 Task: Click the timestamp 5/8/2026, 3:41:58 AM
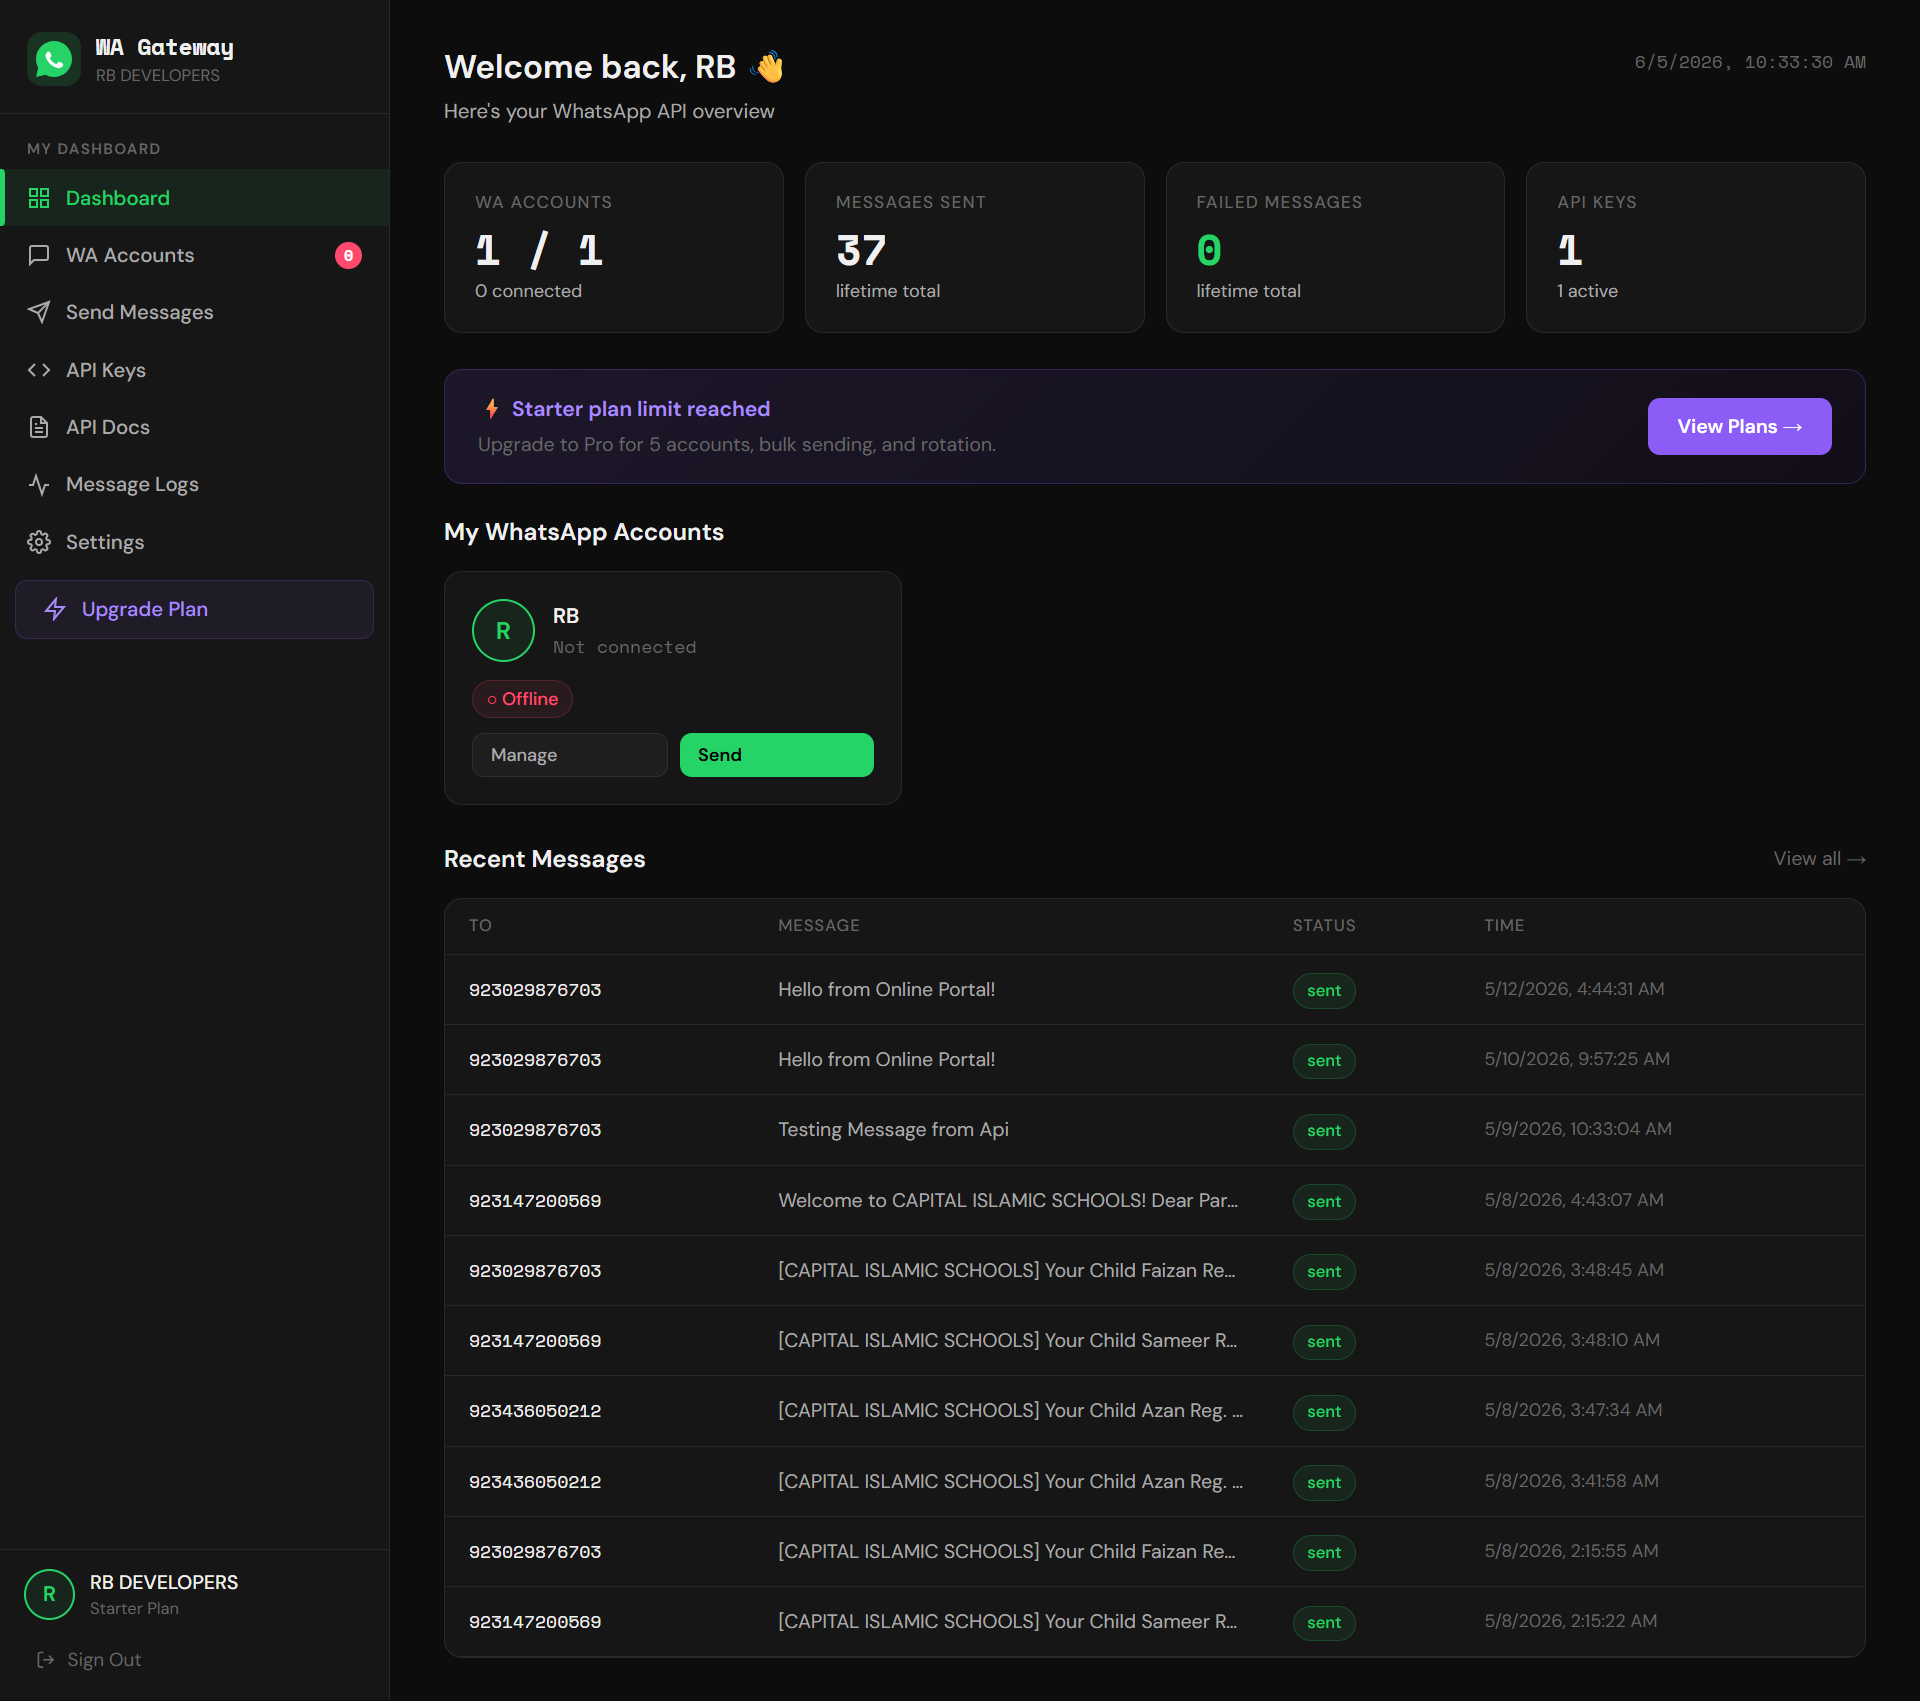pos(1571,1481)
